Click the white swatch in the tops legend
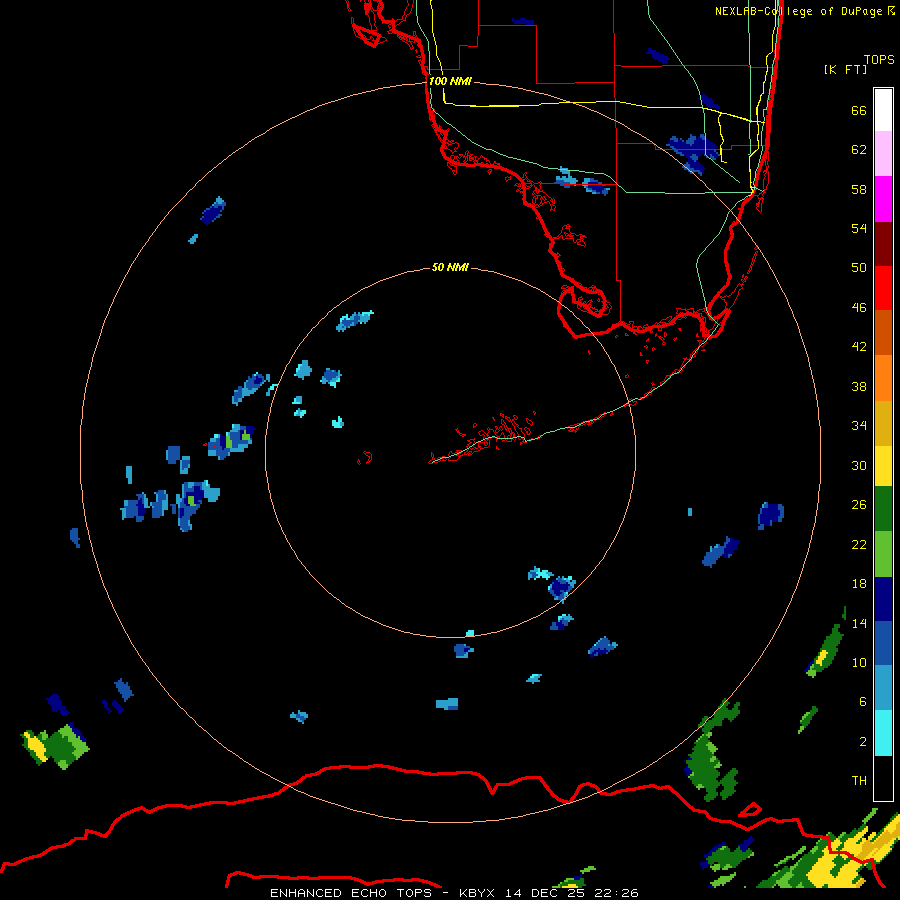The image size is (900, 900). [883, 110]
